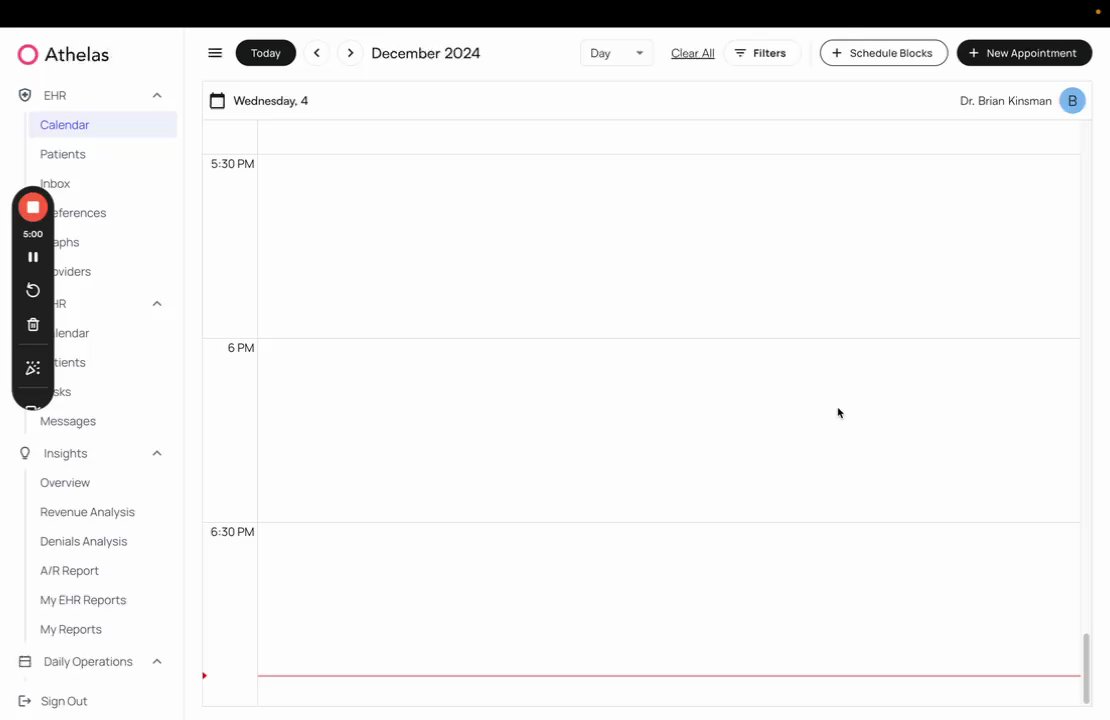Click New Appointment button
The image size is (1110, 720).
1024,53
